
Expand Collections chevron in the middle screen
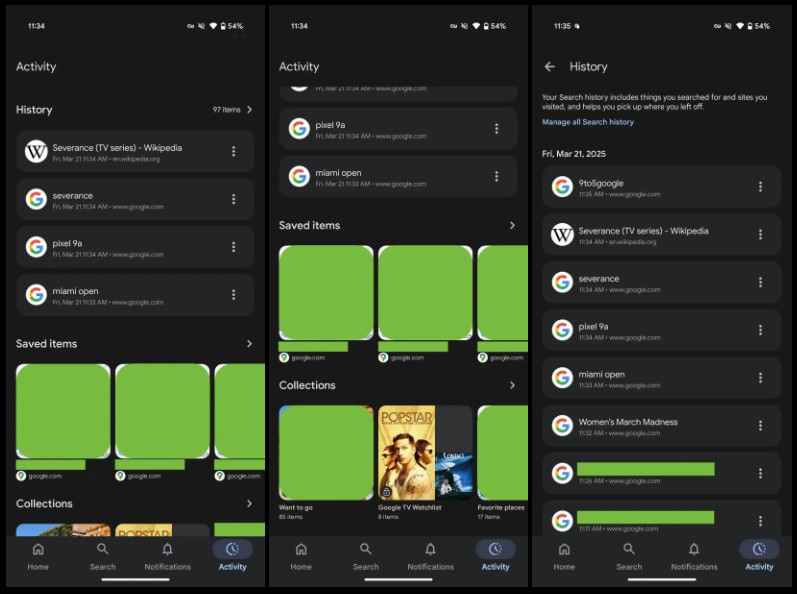(512, 385)
